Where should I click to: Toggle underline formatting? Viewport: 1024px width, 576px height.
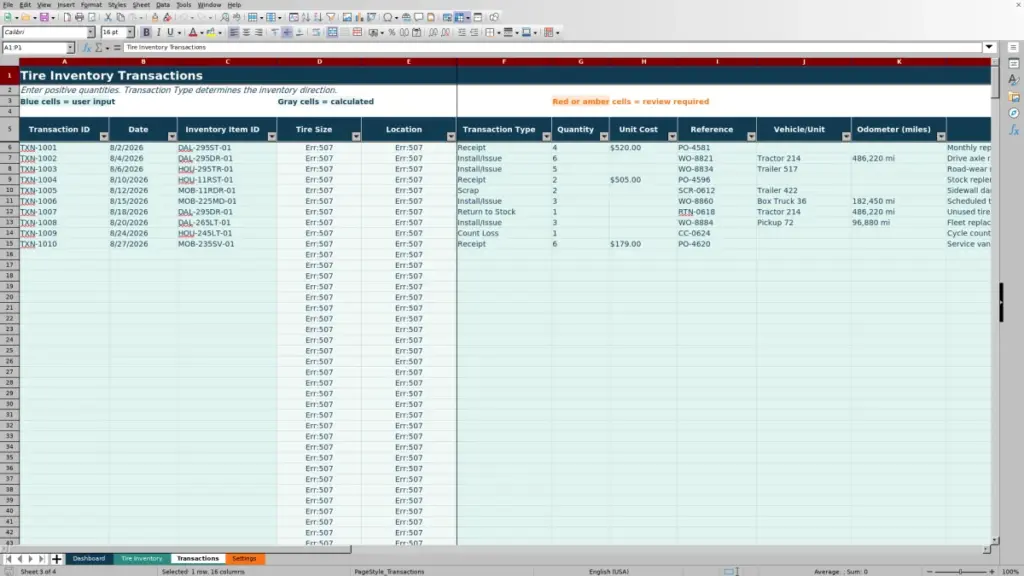(x=170, y=33)
